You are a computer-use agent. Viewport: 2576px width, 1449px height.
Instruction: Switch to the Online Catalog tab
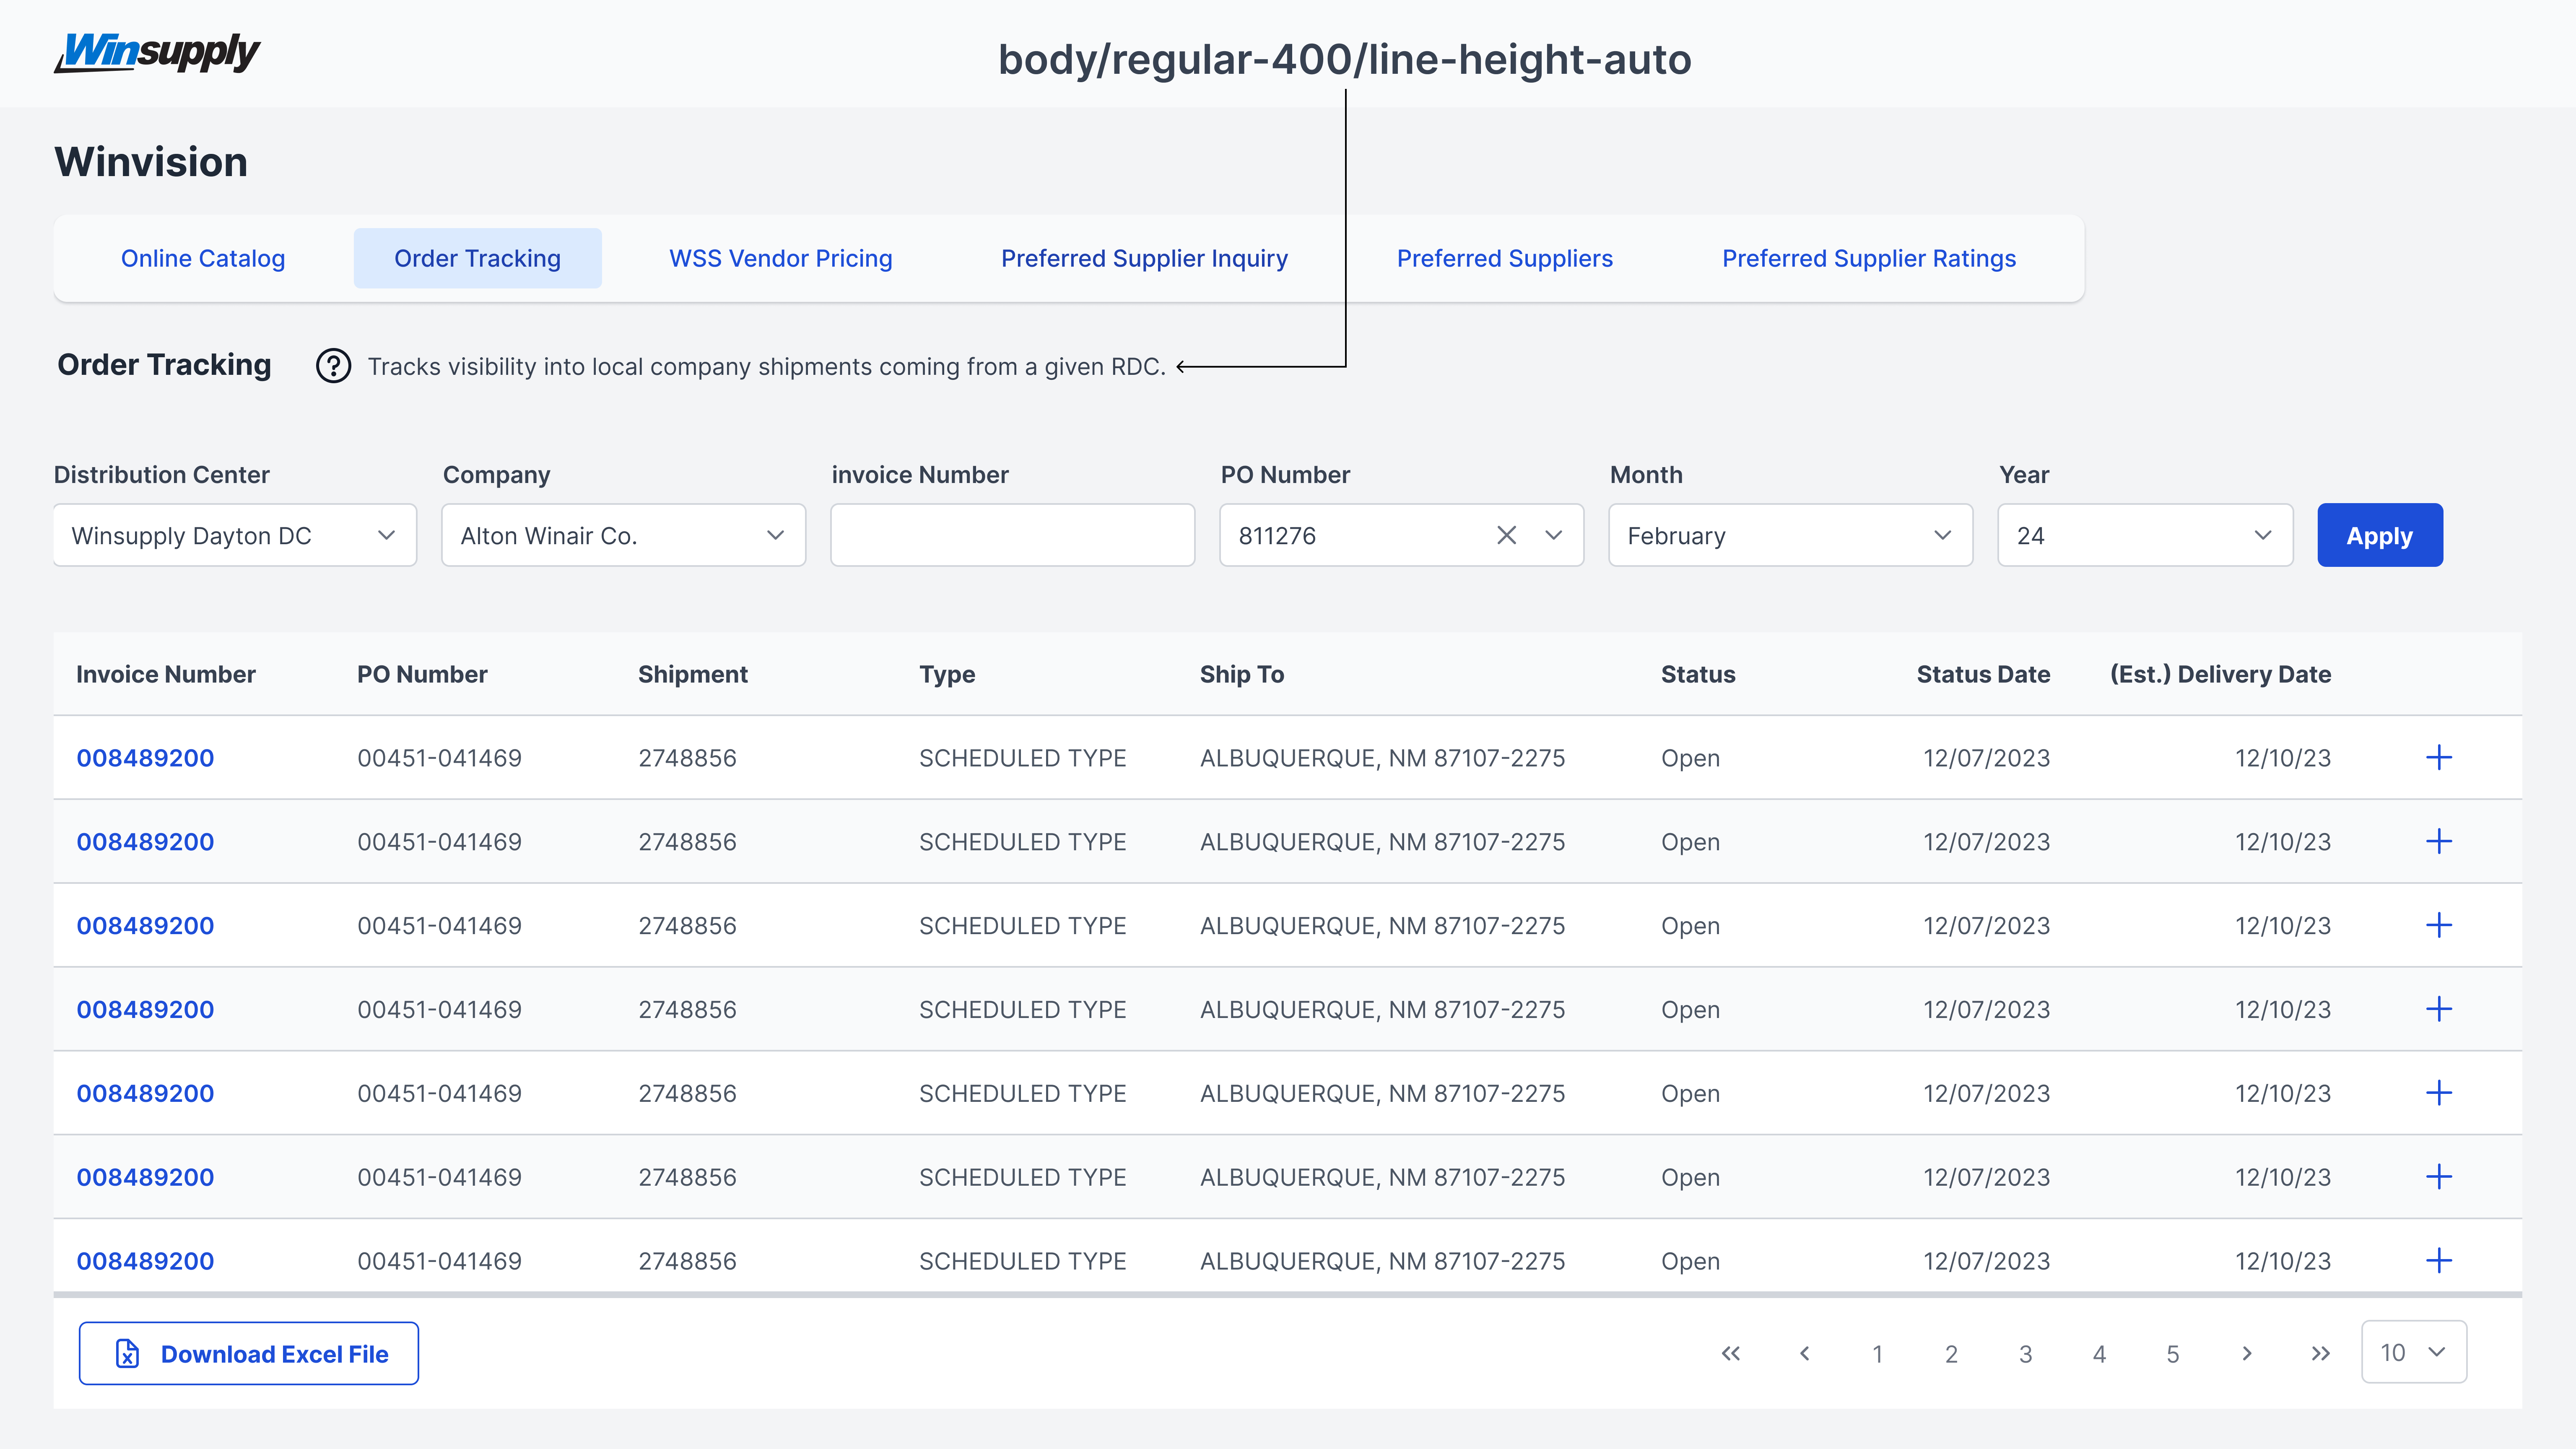203,258
